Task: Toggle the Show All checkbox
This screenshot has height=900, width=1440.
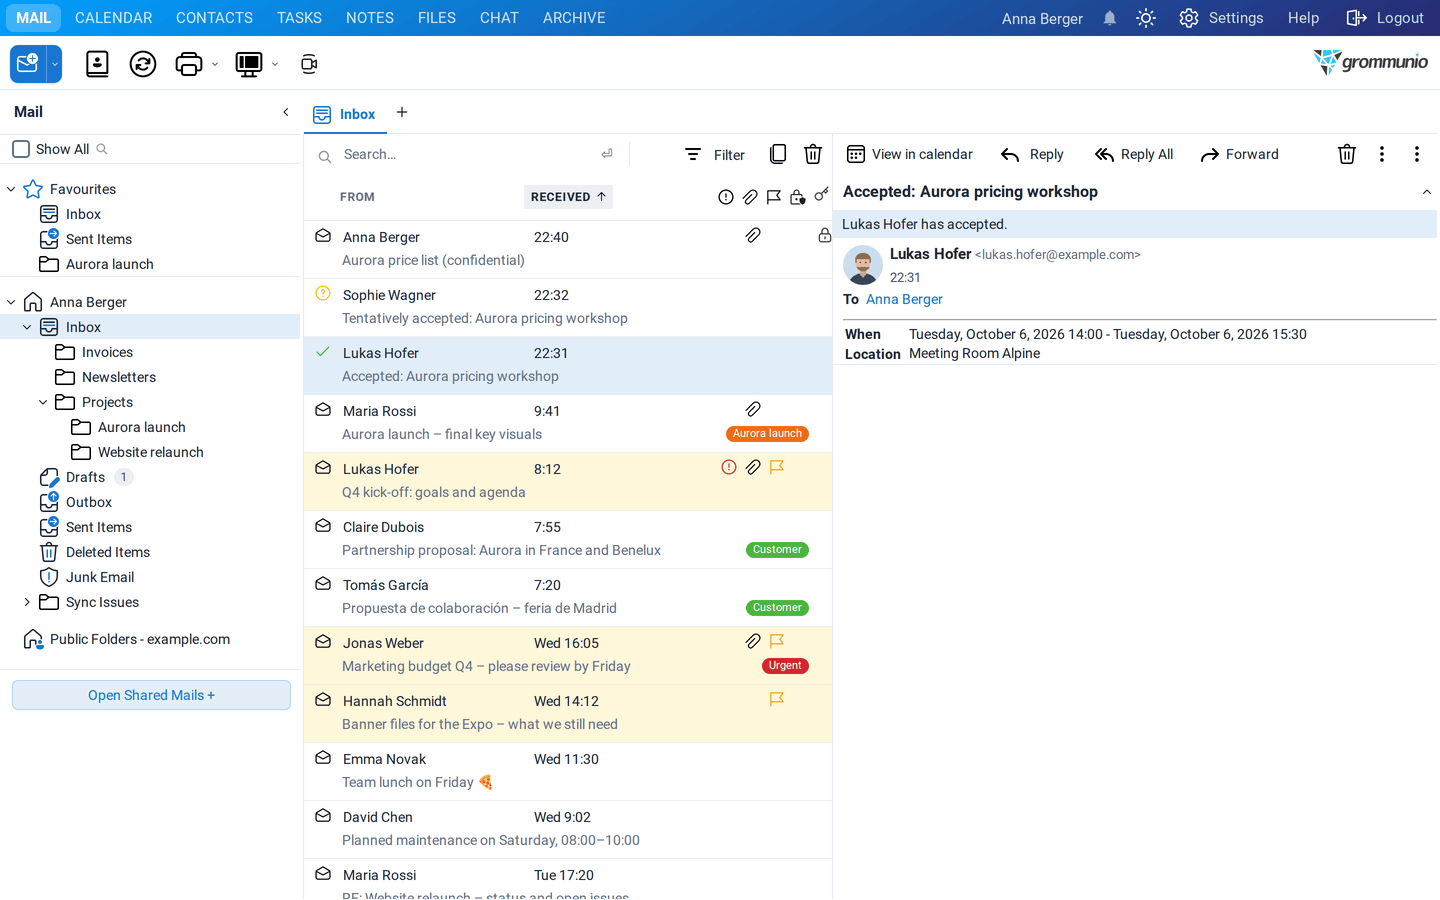Action: (21, 149)
